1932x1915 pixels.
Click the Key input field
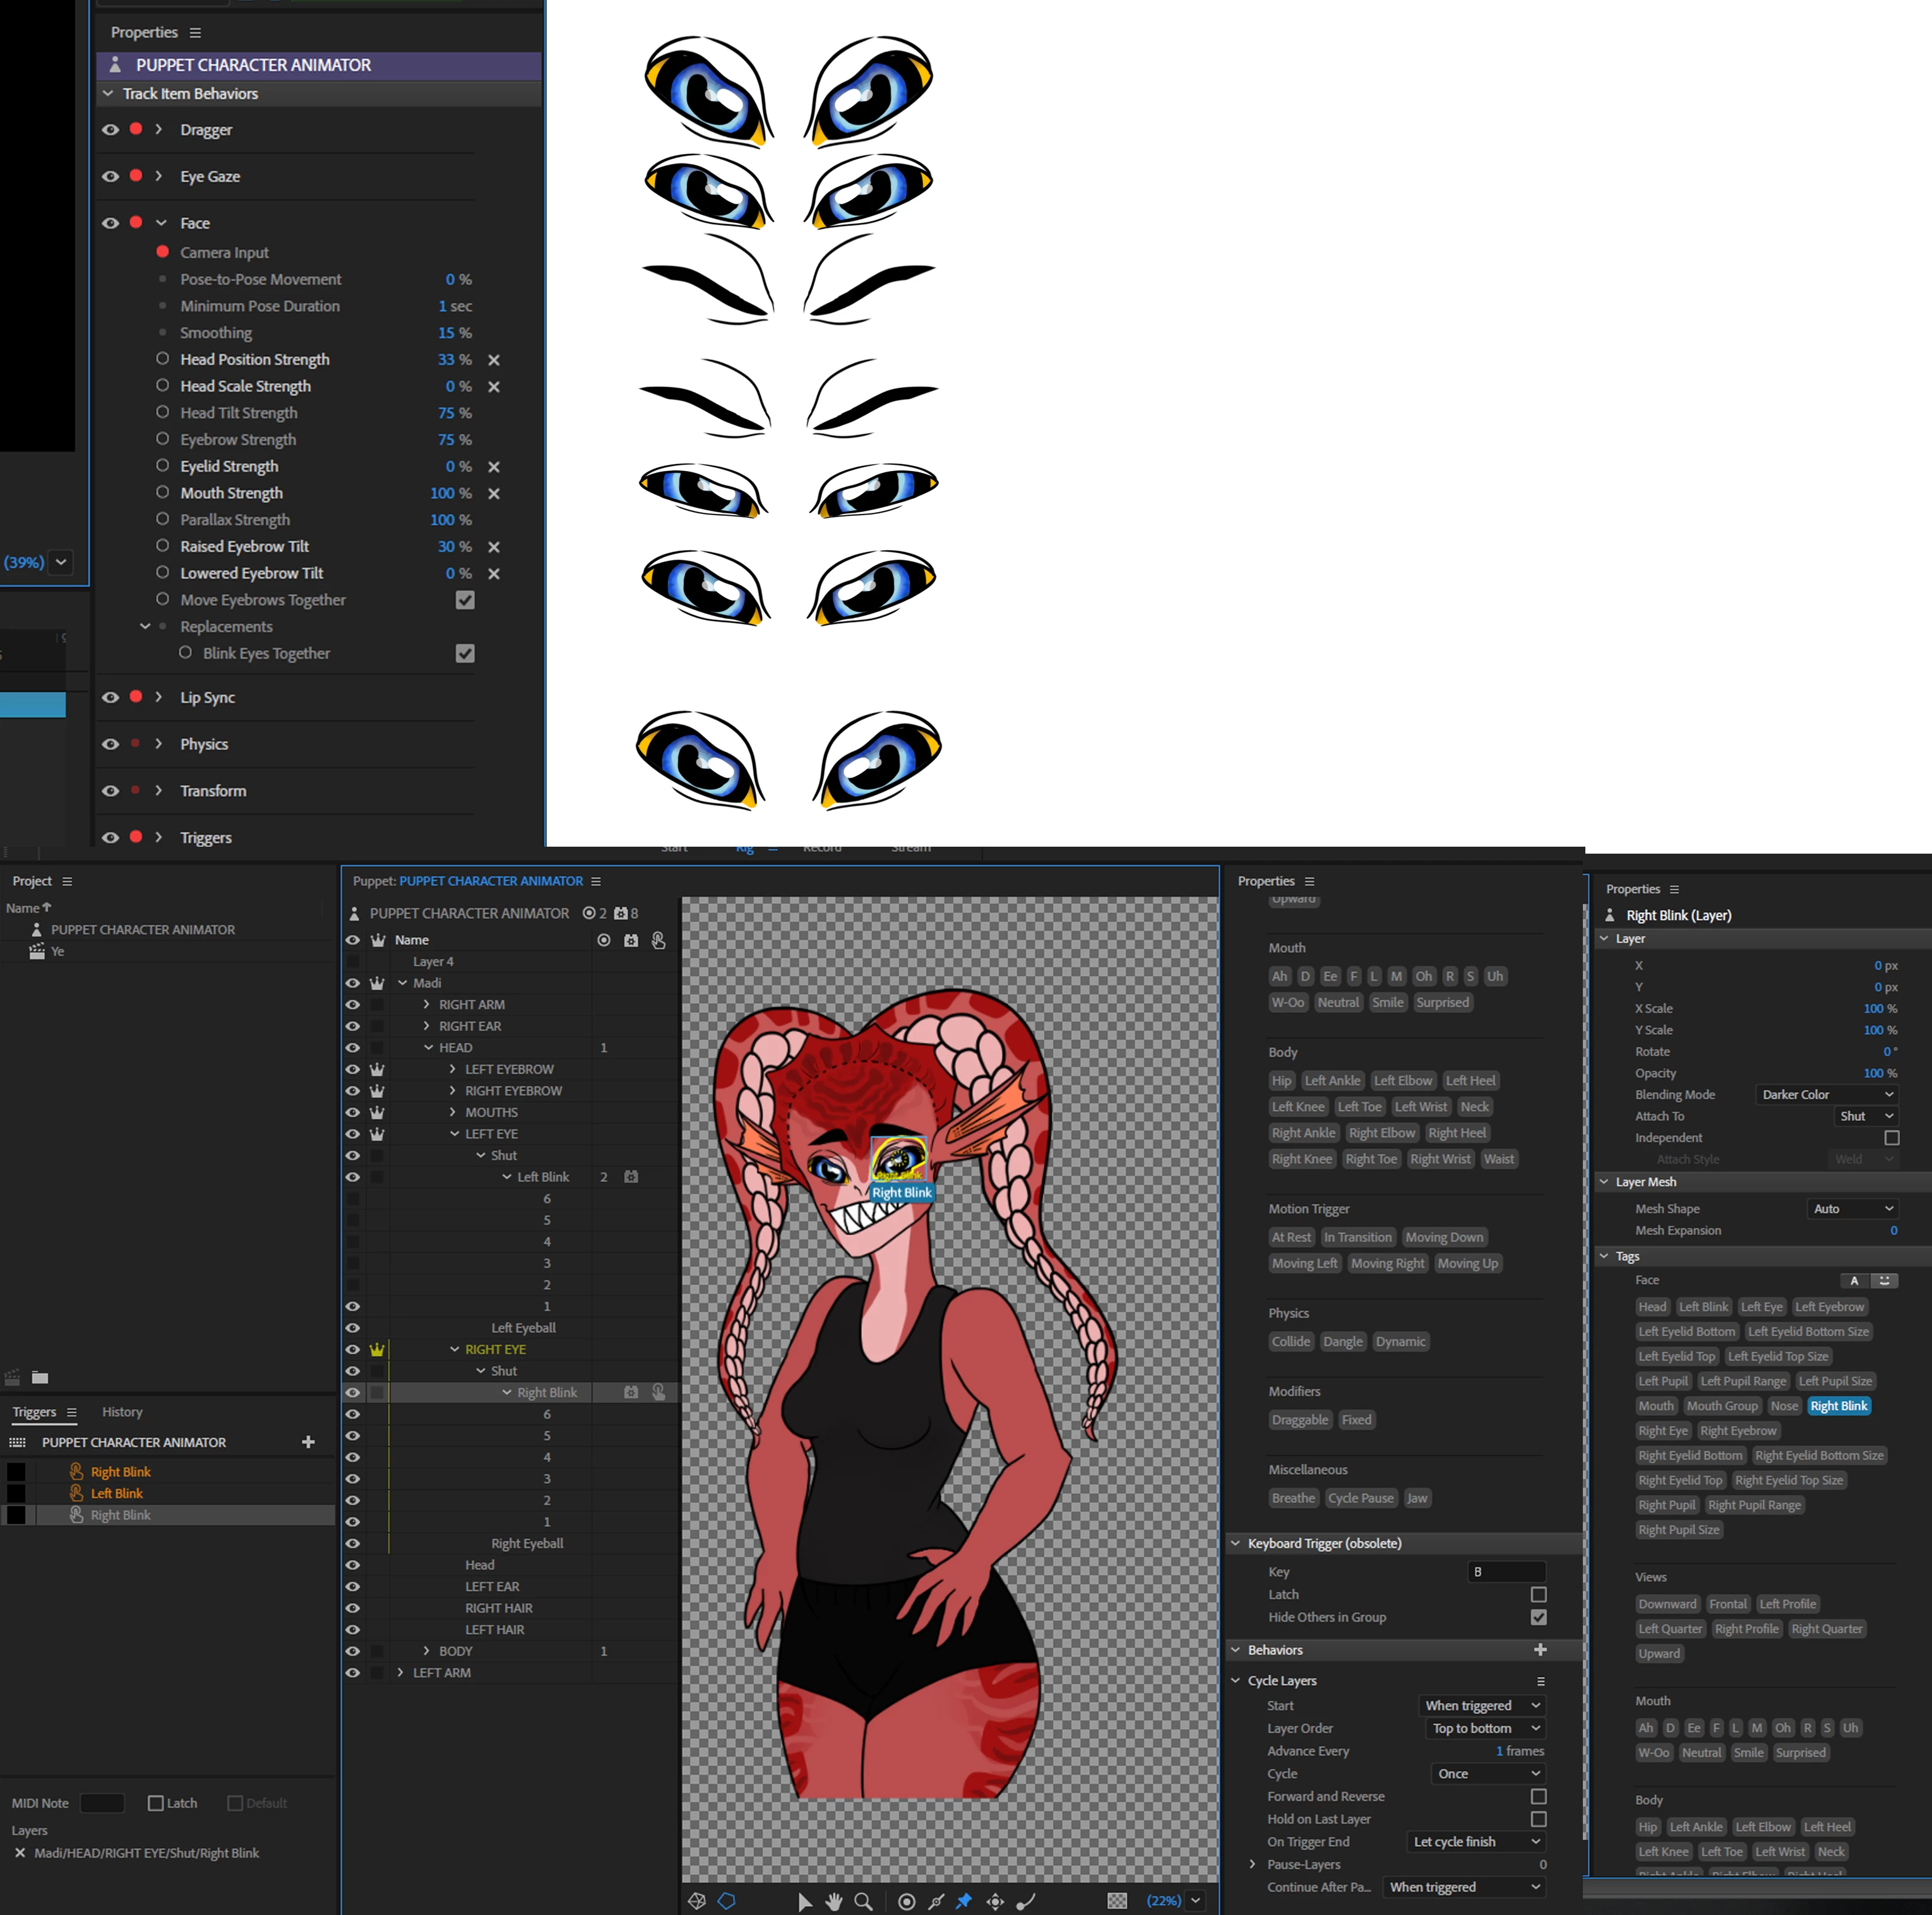click(1506, 1572)
